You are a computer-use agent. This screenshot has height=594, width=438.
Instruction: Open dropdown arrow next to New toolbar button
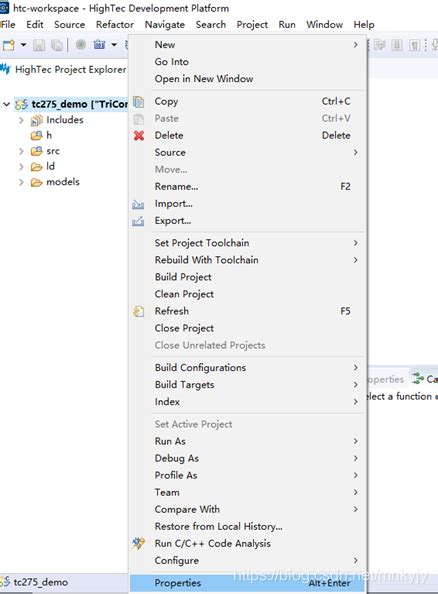point(23,45)
